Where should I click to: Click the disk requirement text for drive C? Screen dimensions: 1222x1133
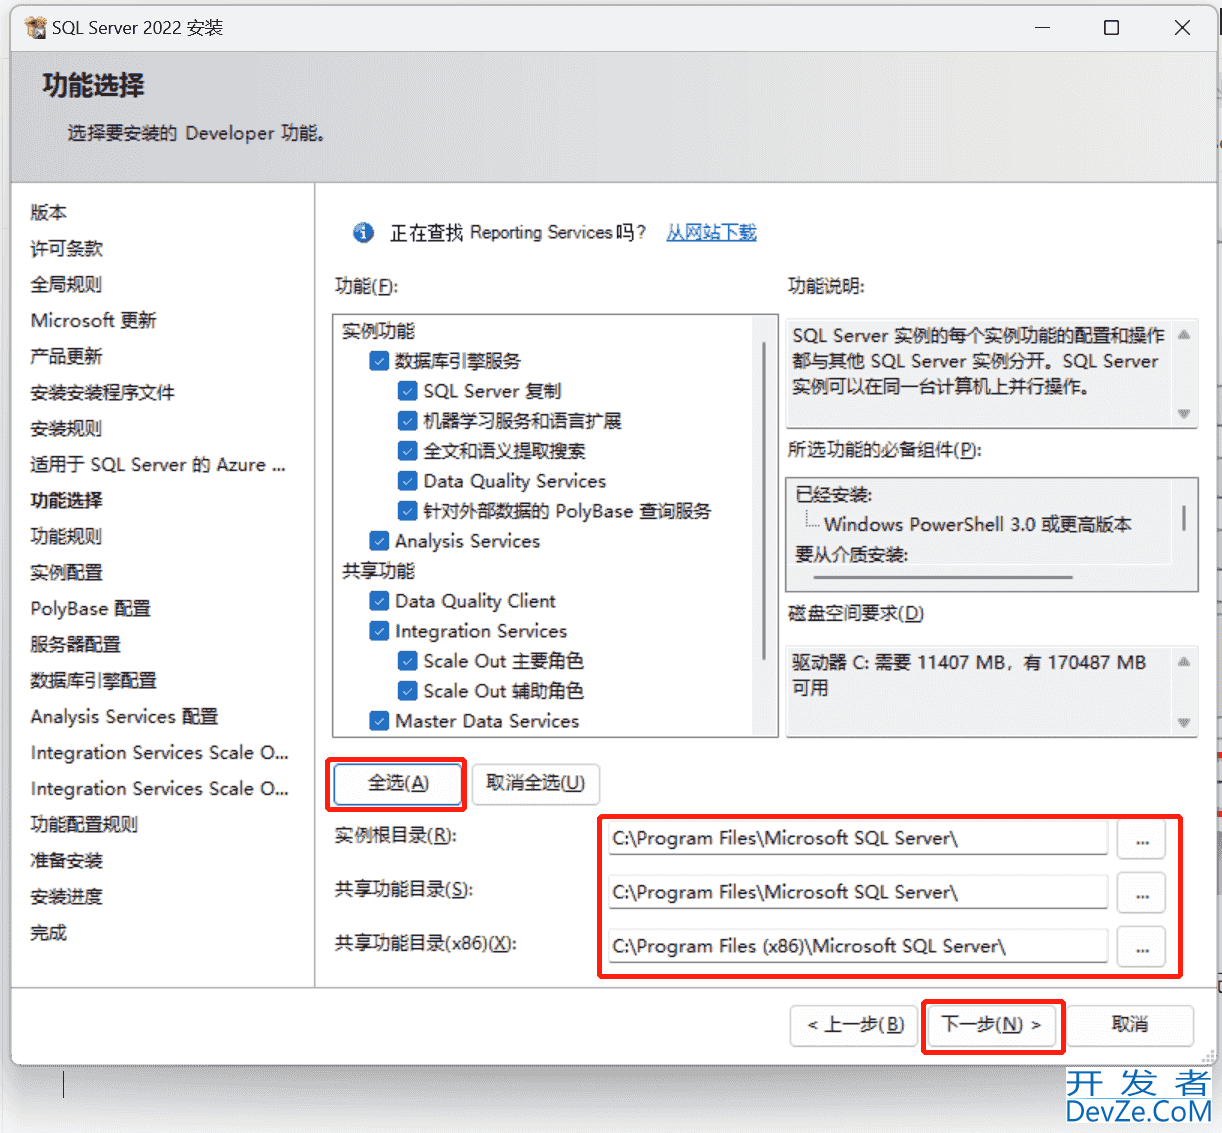click(x=968, y=675)
